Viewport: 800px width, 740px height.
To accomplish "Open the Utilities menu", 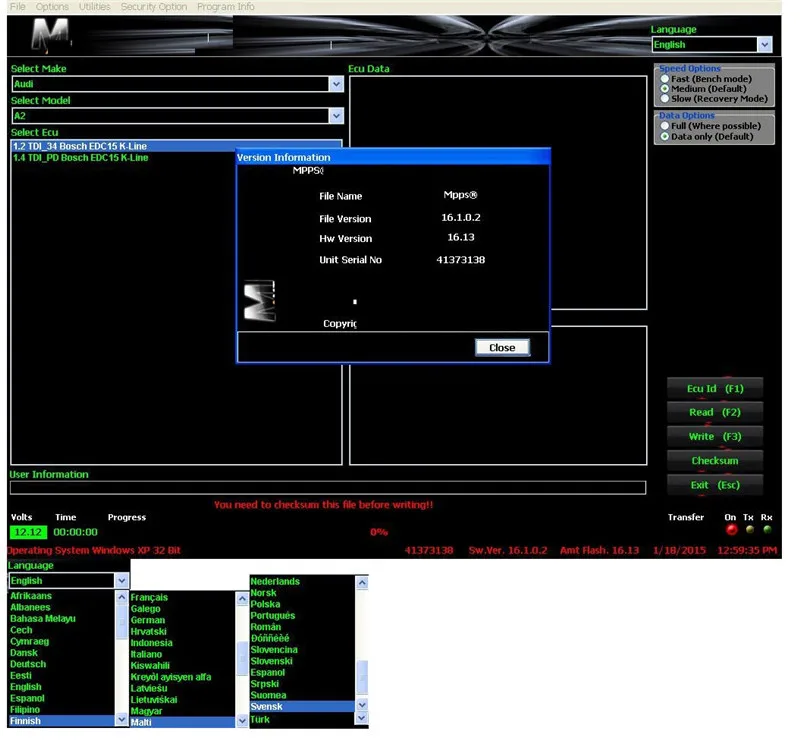I will pyautogui.click(x=94, y=7).
